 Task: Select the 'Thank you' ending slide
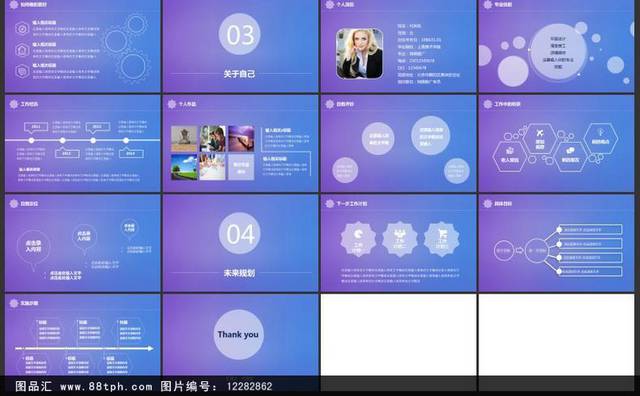click(240, 335)
